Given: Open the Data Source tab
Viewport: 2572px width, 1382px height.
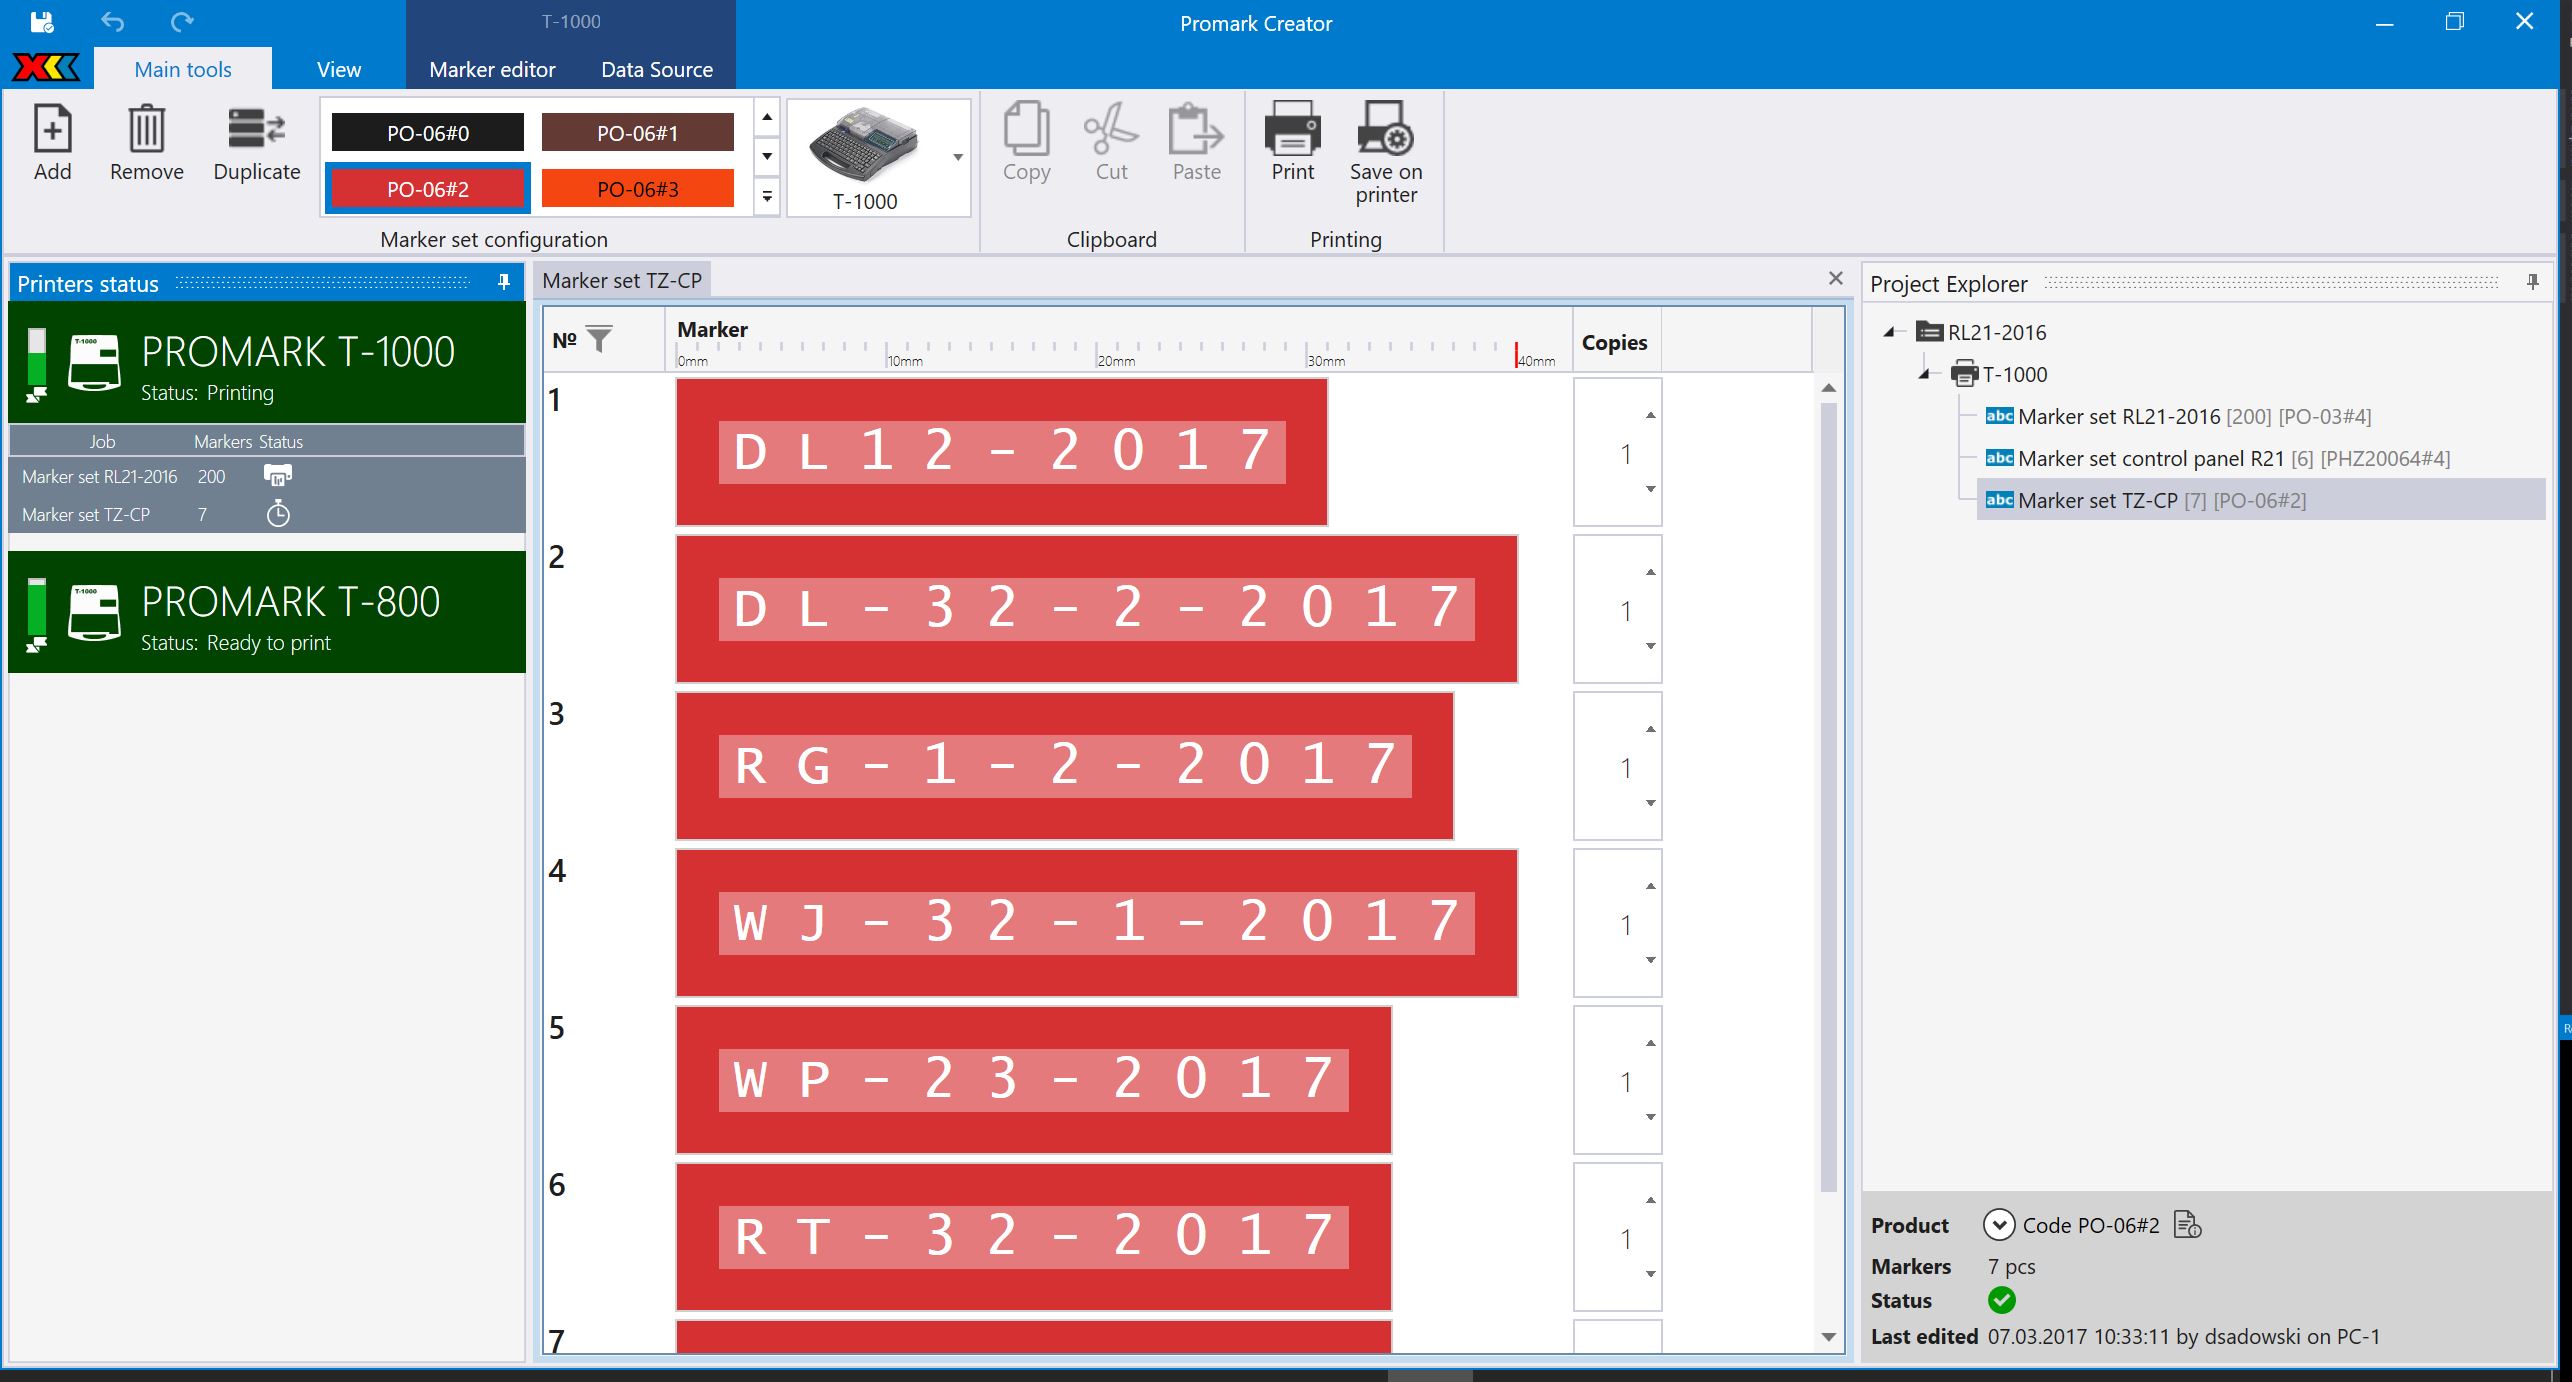Looking at the screenshot, I should tap(656, 69).
